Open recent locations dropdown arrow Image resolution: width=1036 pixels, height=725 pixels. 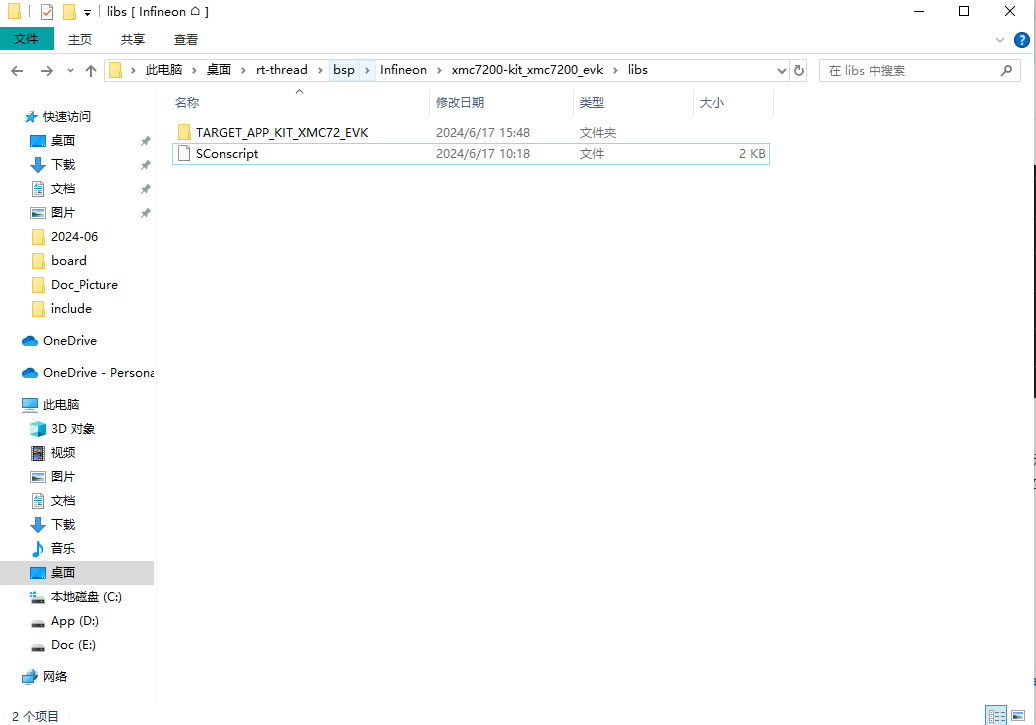click(70, 71)
